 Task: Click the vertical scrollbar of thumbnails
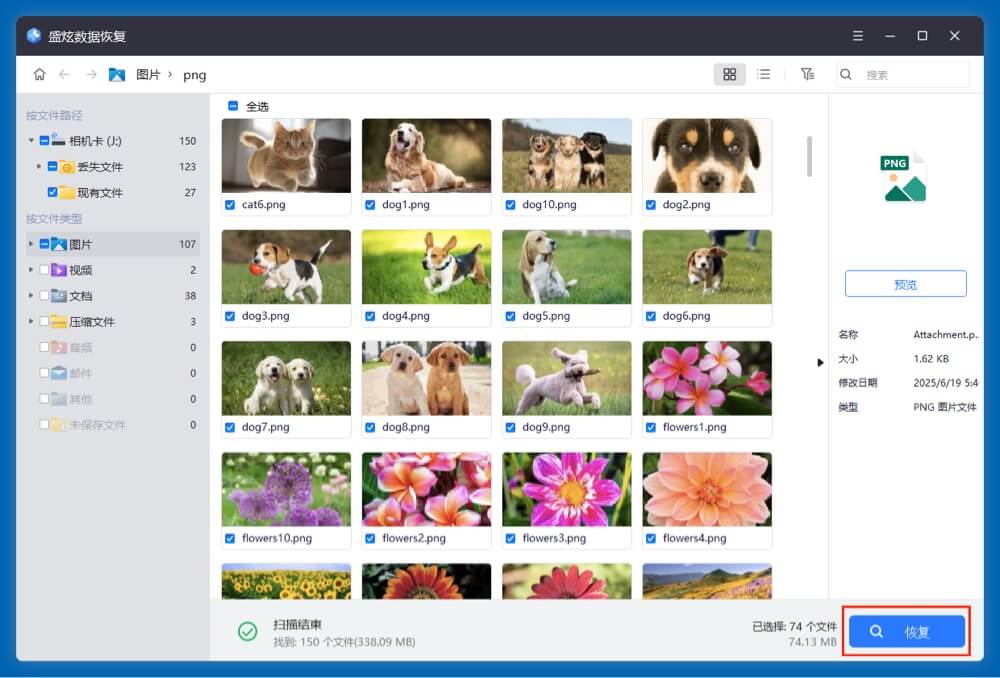click(809, 157)
